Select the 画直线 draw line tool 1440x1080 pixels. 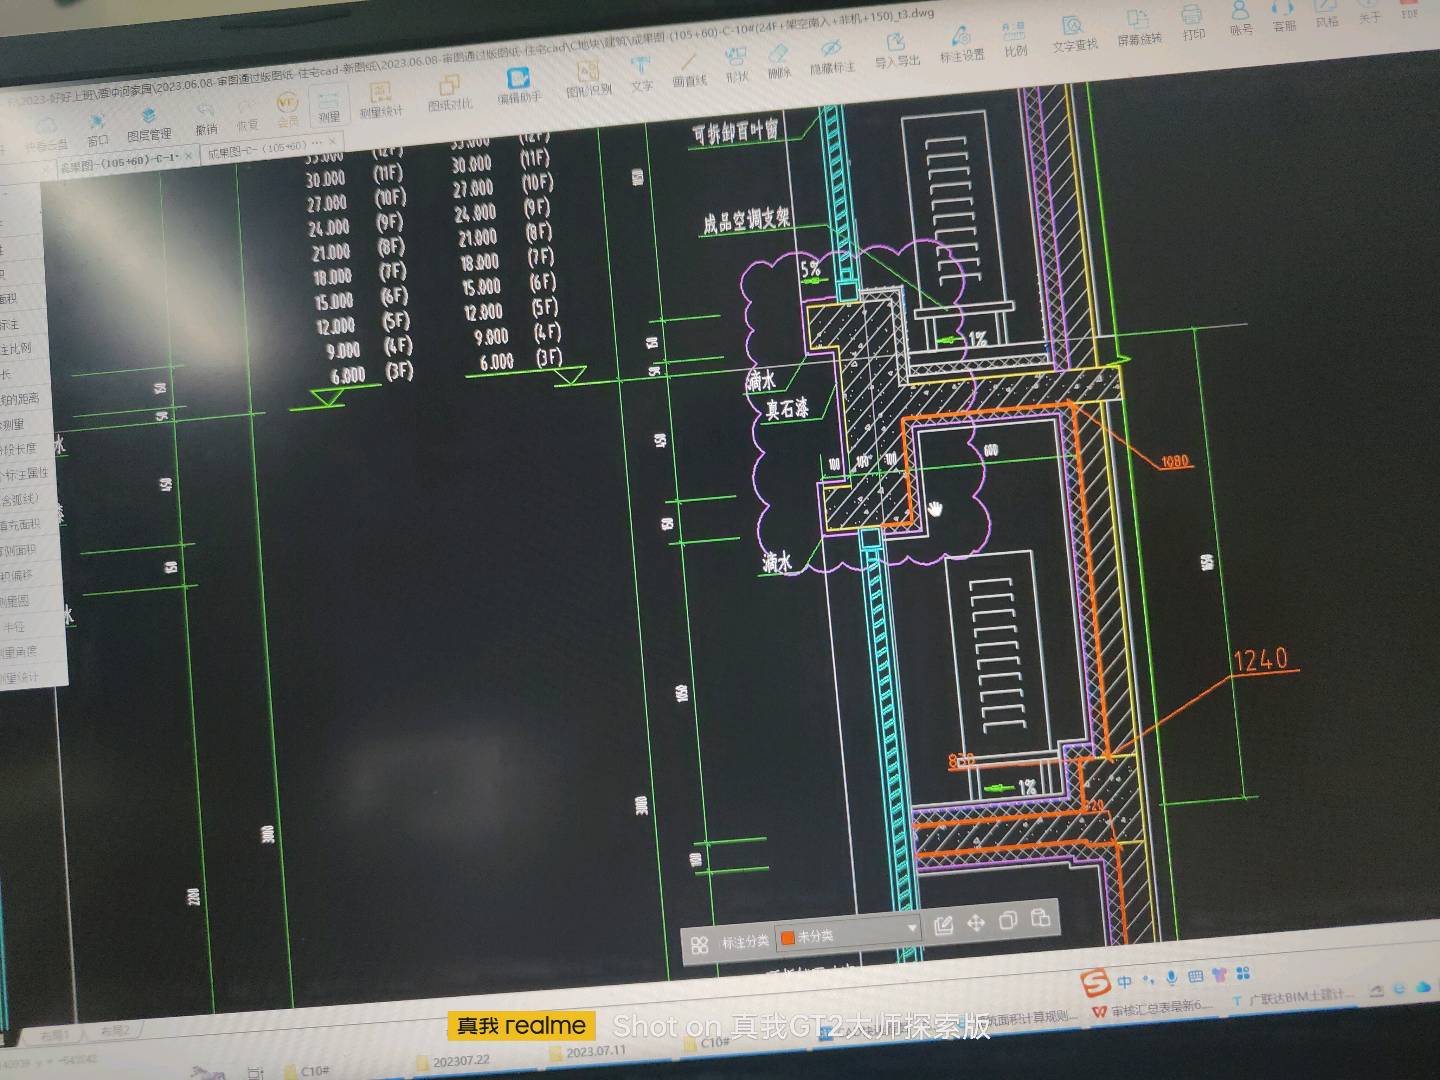689,69
